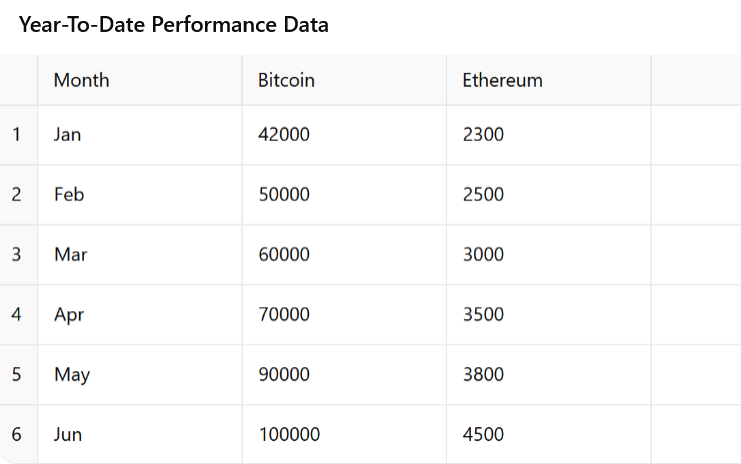Click row number 6 header
741x464 pixels.
[18, 434]
